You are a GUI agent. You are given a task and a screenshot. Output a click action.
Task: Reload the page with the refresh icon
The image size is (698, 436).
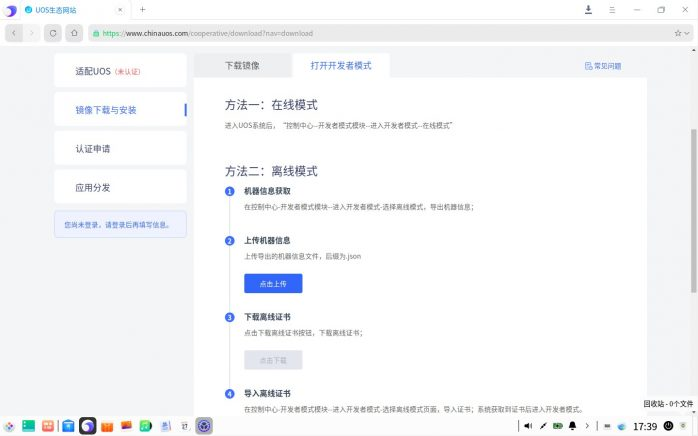[x=53, y=33]
